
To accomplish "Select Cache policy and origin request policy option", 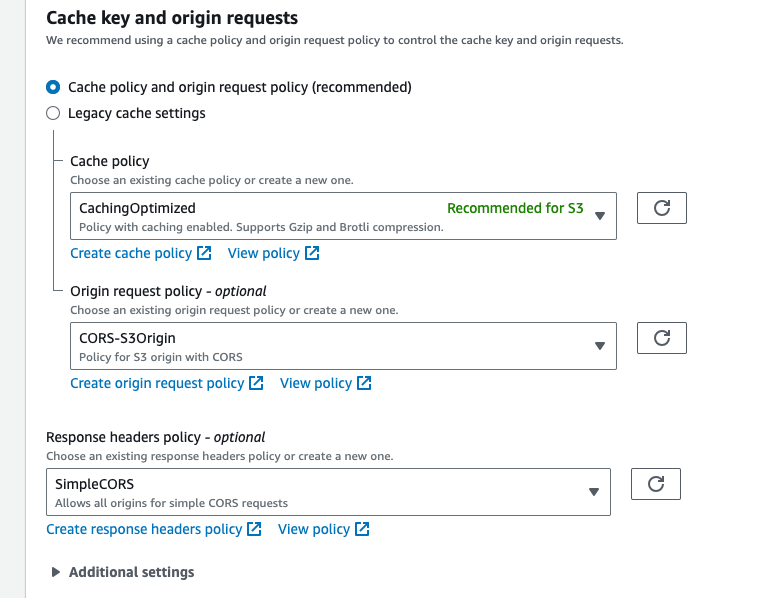I will tap(53, 87).
